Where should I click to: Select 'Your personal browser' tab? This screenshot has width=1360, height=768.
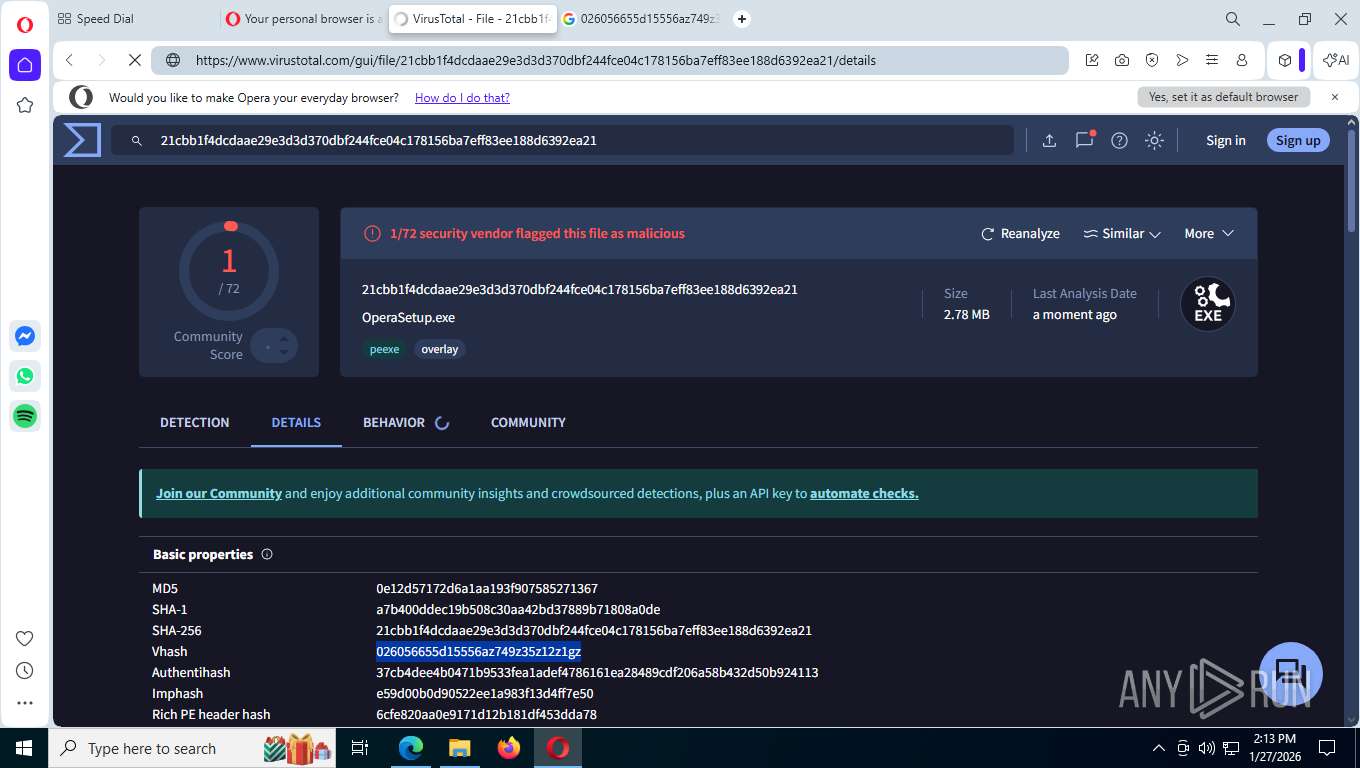coord(304,19)
